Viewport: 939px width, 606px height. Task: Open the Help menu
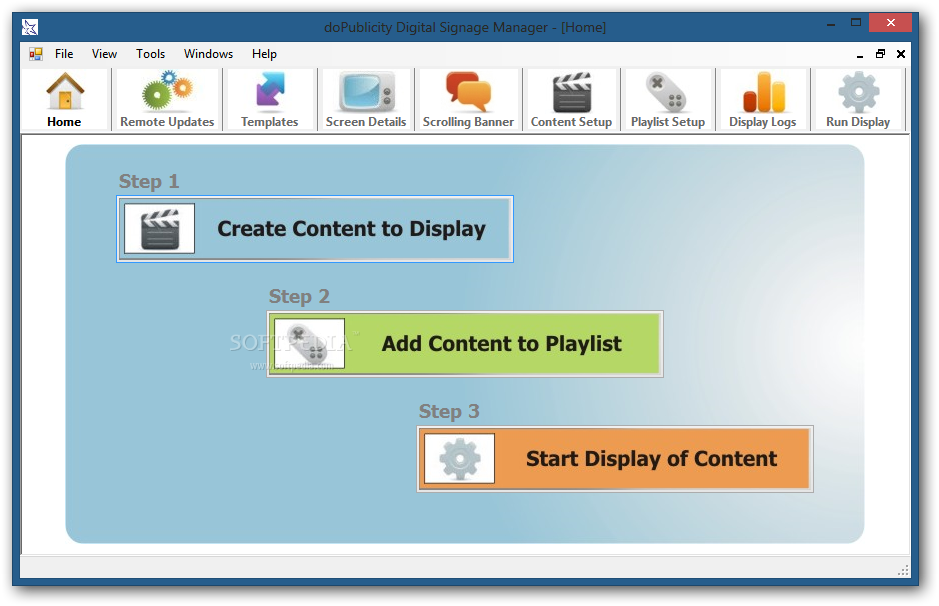(x=264, y=54)
